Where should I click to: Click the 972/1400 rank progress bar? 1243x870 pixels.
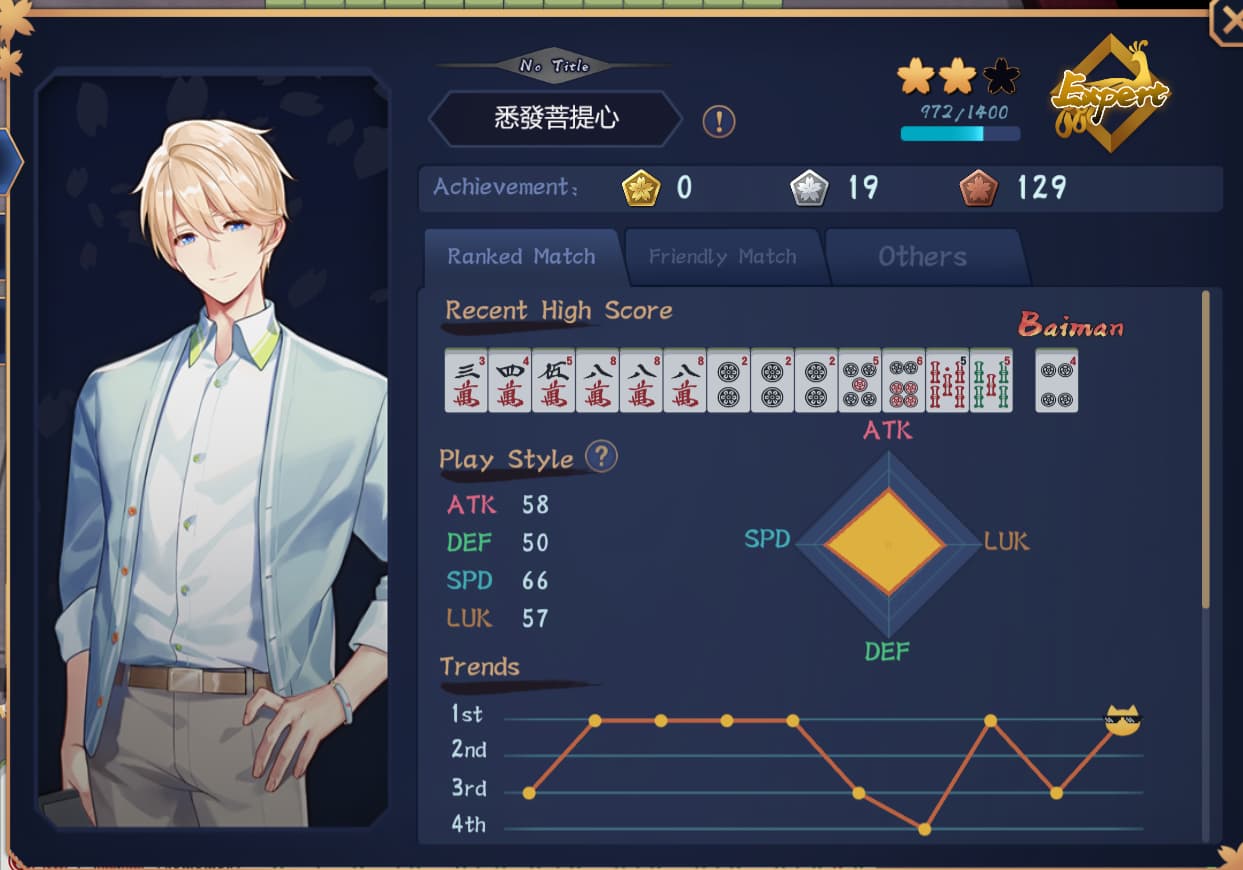coord(960,133)
